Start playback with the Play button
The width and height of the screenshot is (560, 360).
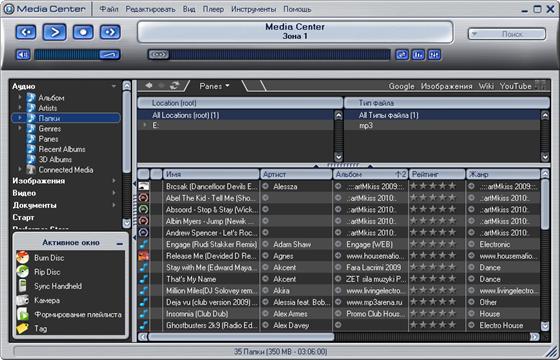(x=54, y=32)
